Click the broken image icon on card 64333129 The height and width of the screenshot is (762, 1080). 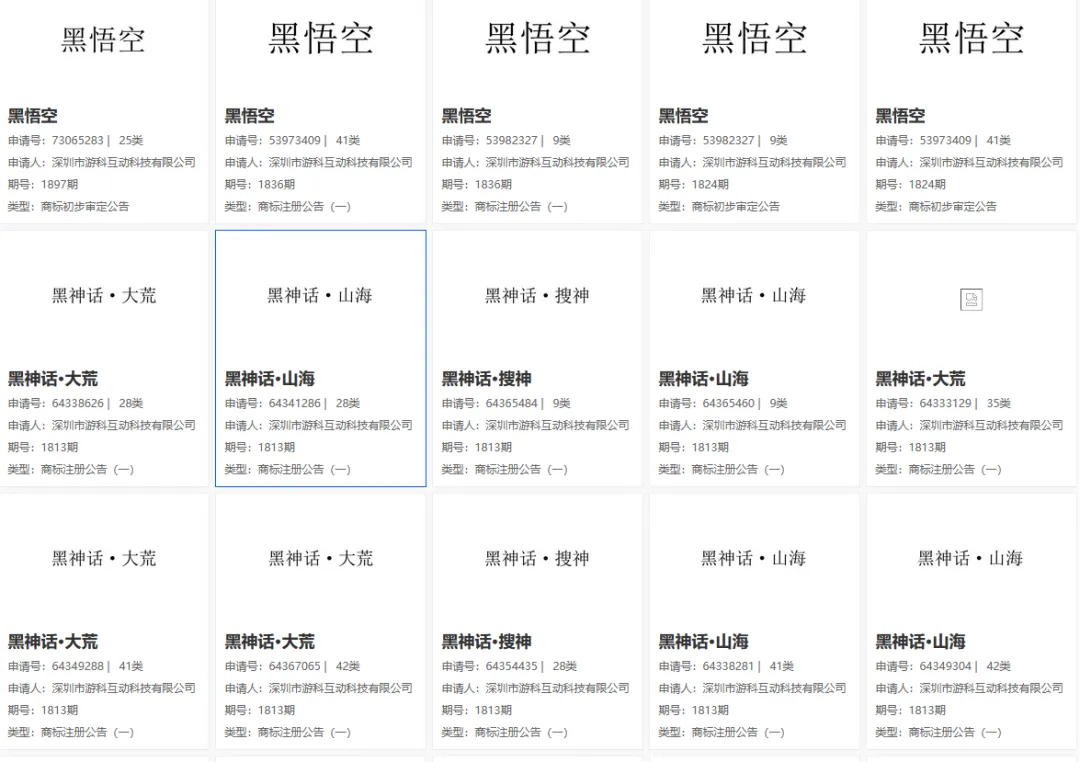[x=971, y=300]
